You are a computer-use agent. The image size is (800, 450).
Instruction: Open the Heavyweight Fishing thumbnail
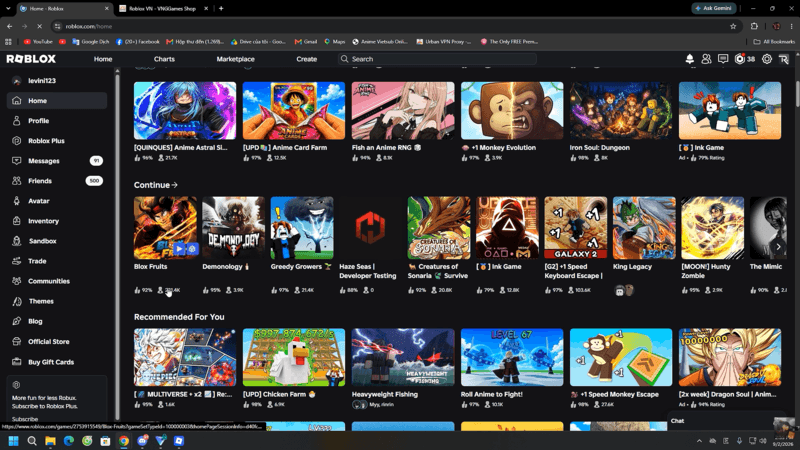click(403, 357)
